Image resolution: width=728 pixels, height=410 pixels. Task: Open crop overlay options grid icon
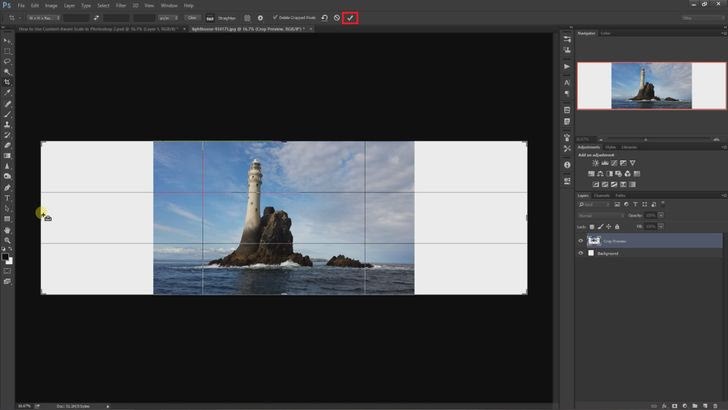pos(247,17)
